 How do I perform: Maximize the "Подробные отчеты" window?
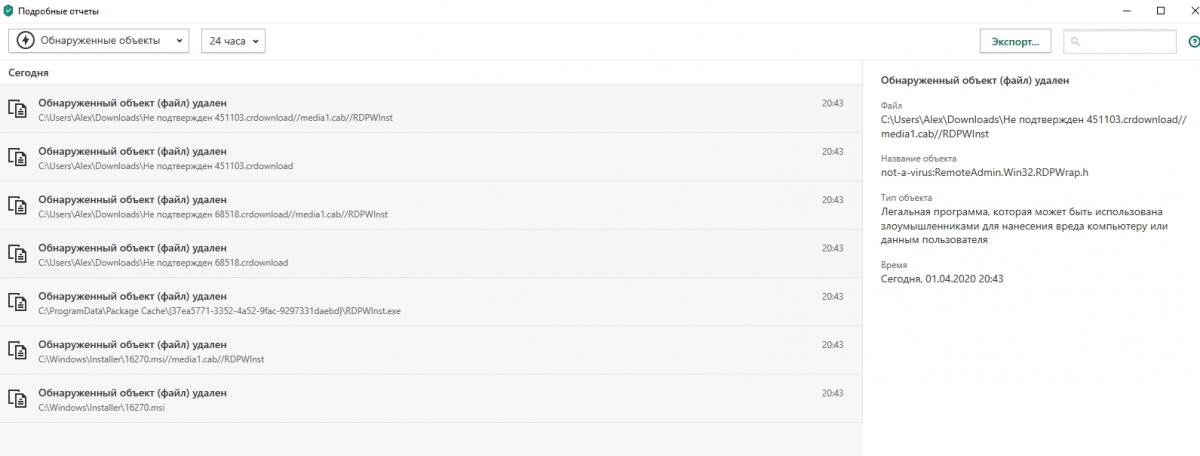1160,11
